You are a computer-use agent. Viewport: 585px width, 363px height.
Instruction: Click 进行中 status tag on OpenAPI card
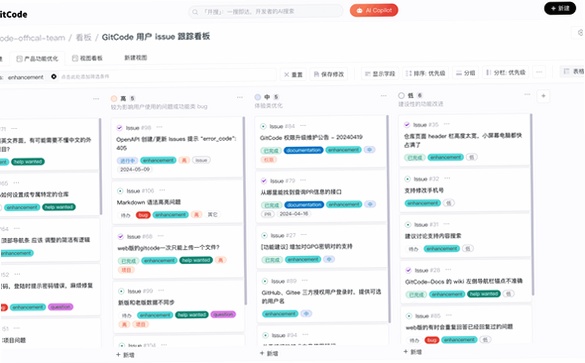(x=127, y=161)
